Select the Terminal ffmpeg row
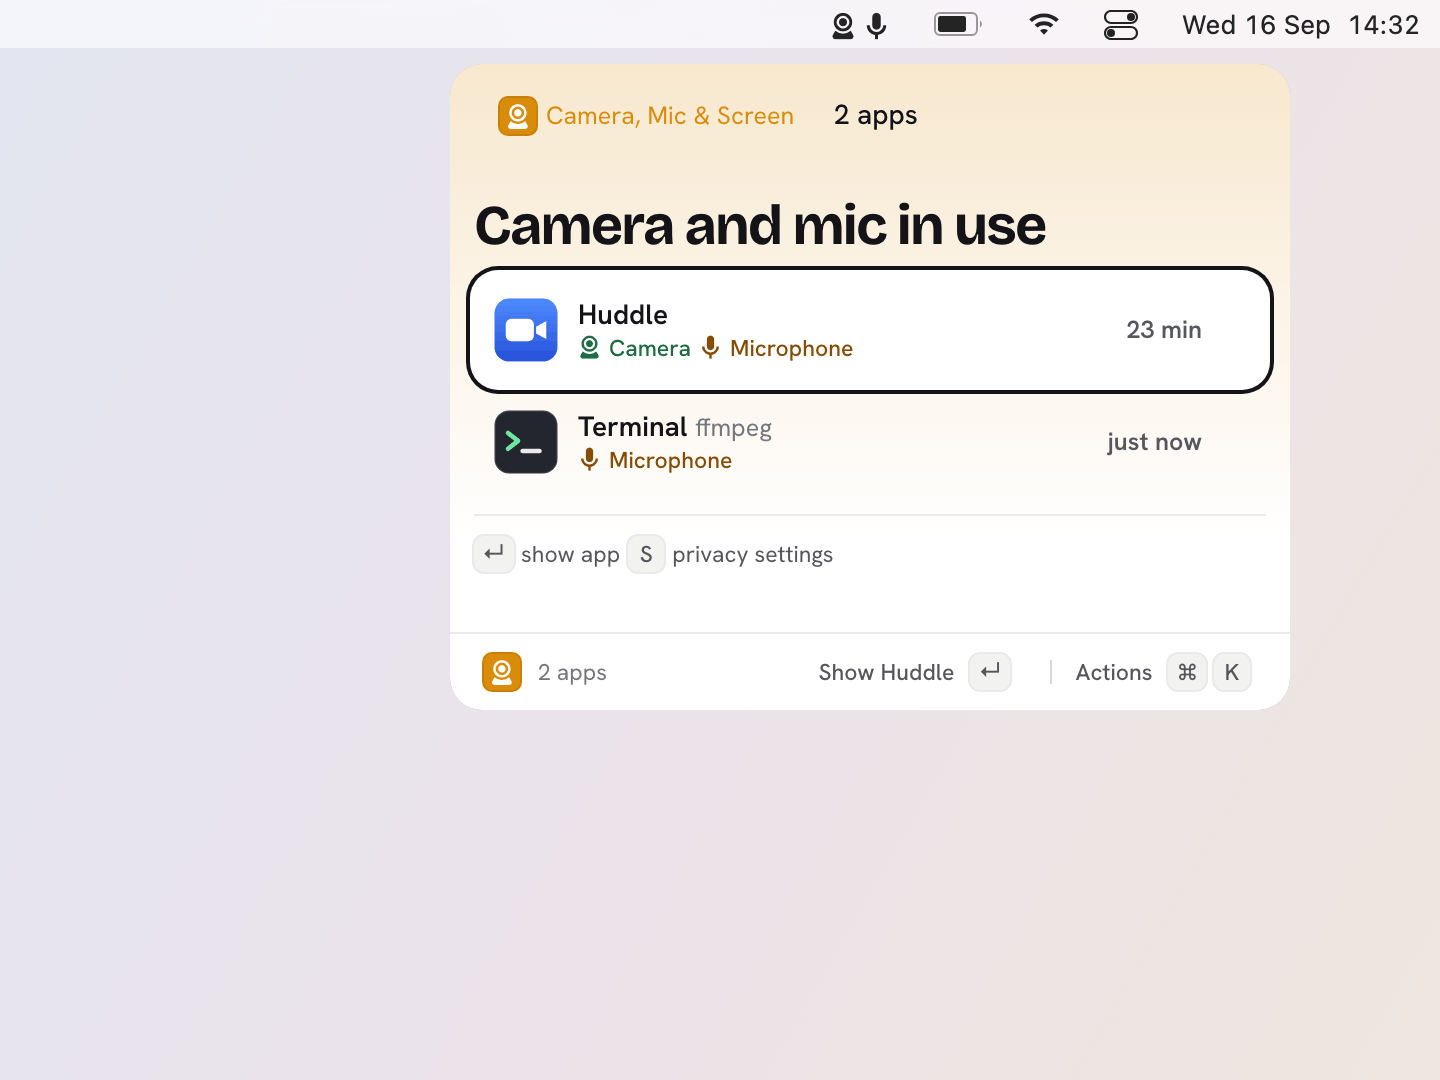1440x1080 pixels. pyautogui.click(x=870, y=442)
